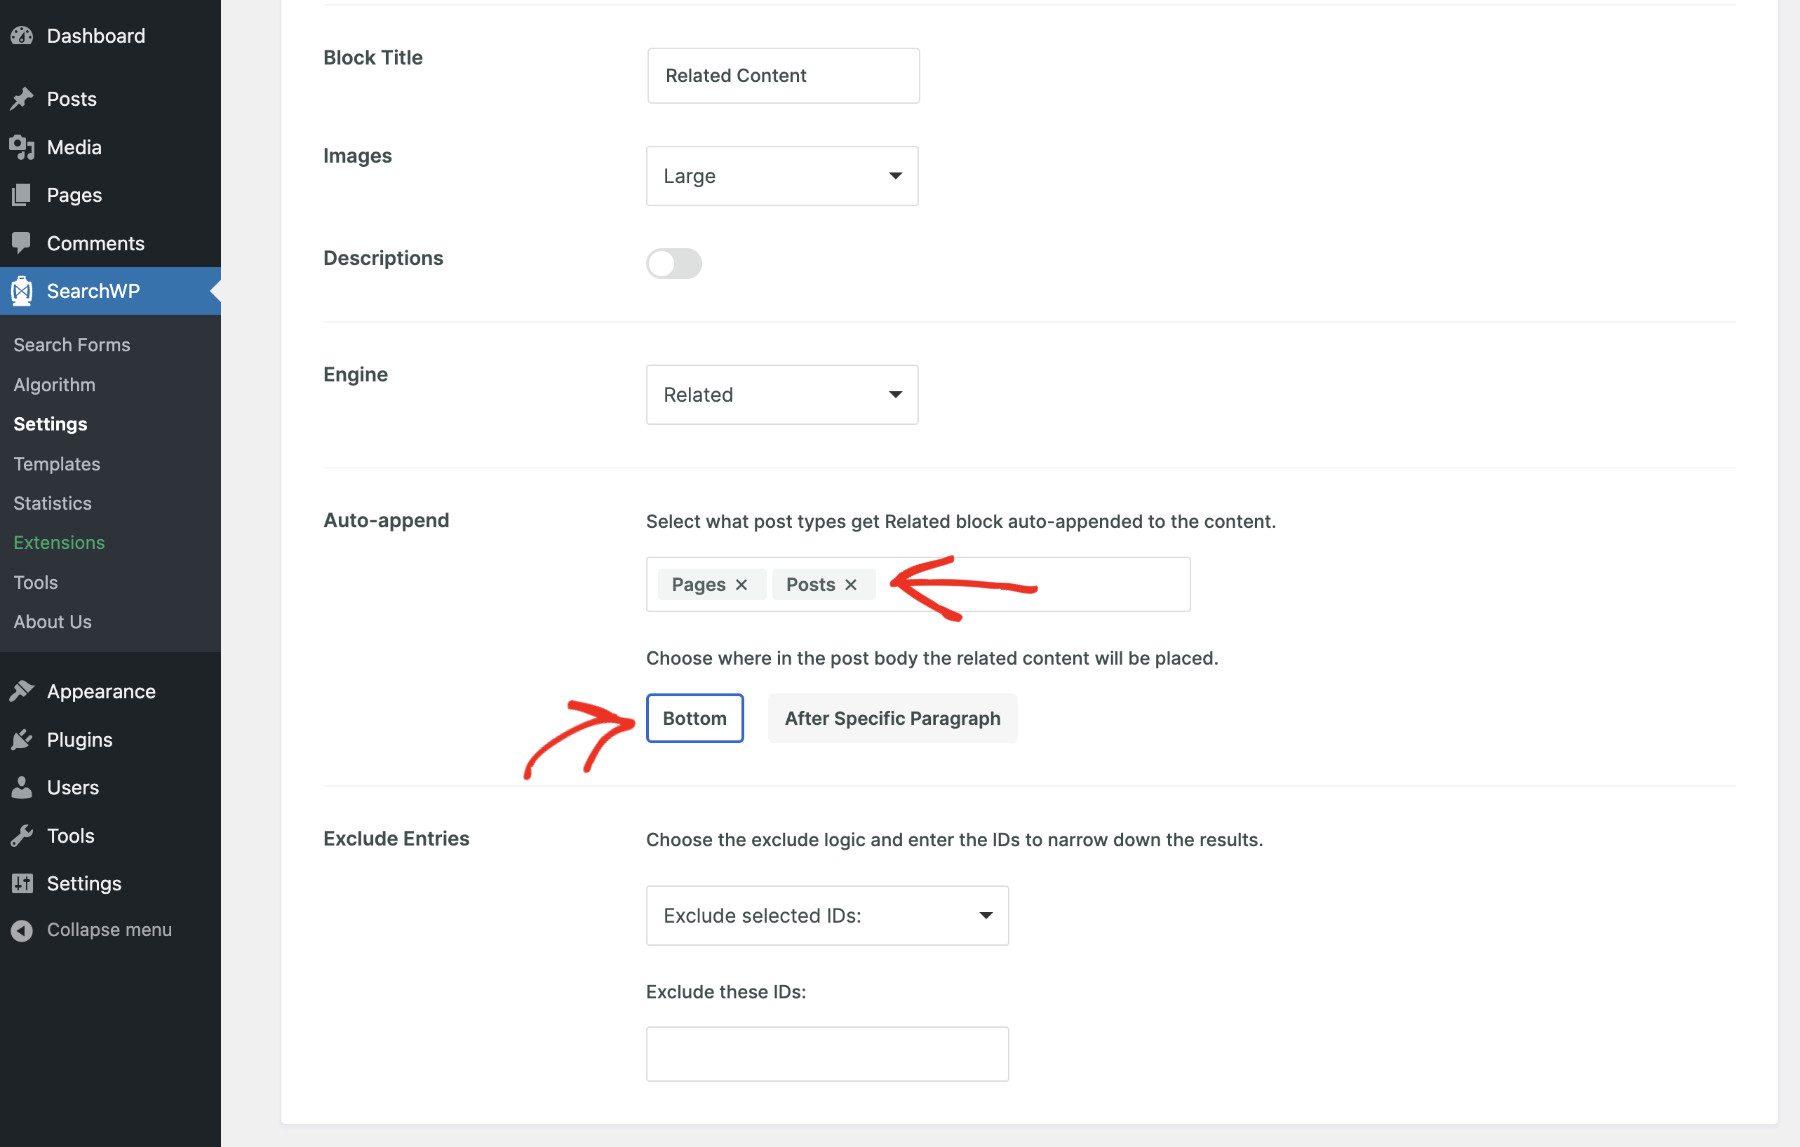The width and height of the screenshot is (1800, 1147).
Task: Open SearchWP menu item
Action: 110,291
